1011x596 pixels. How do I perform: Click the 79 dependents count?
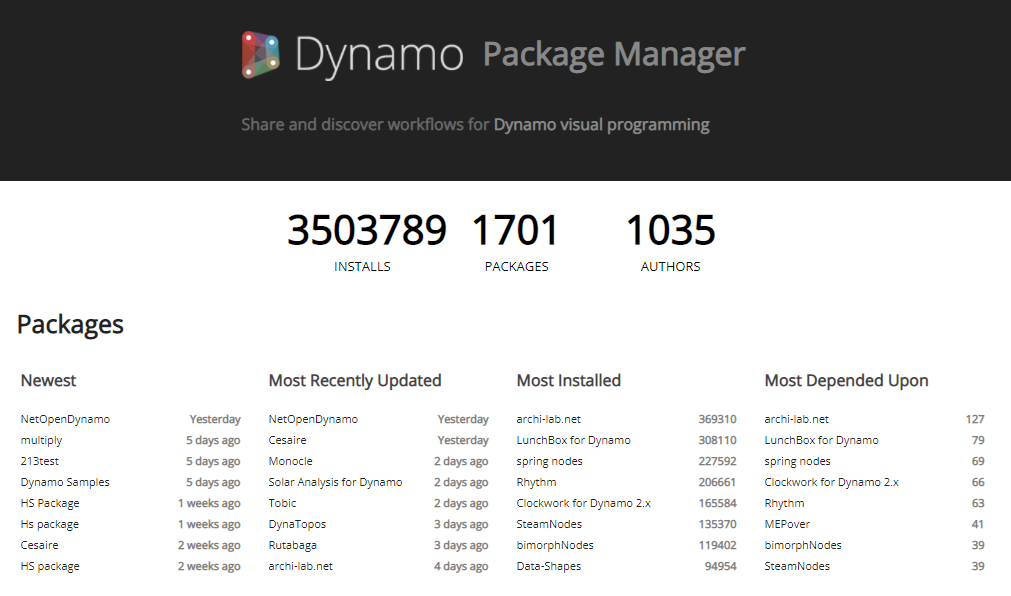click(x=978, y=440)
